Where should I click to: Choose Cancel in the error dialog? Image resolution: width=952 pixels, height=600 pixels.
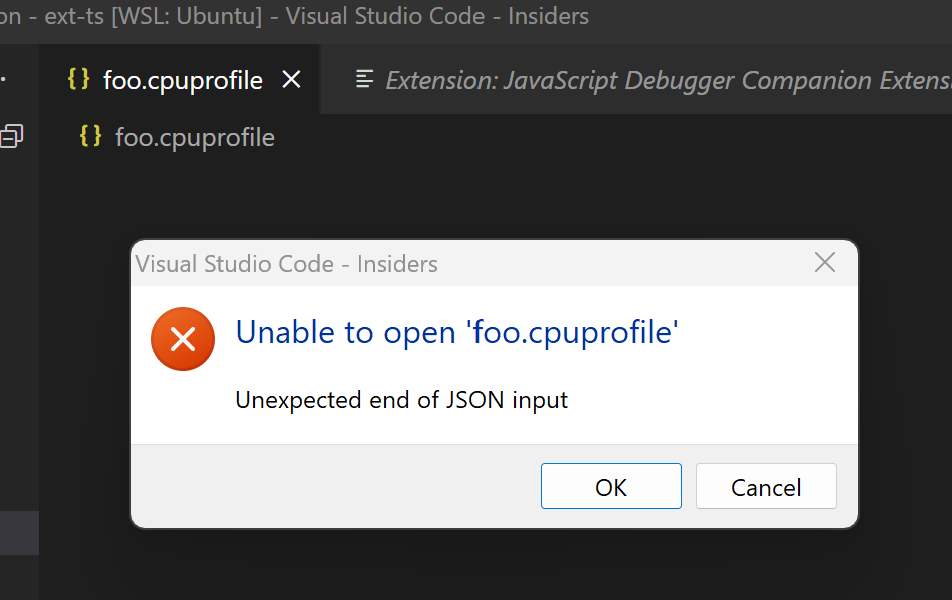coord(766,487)
